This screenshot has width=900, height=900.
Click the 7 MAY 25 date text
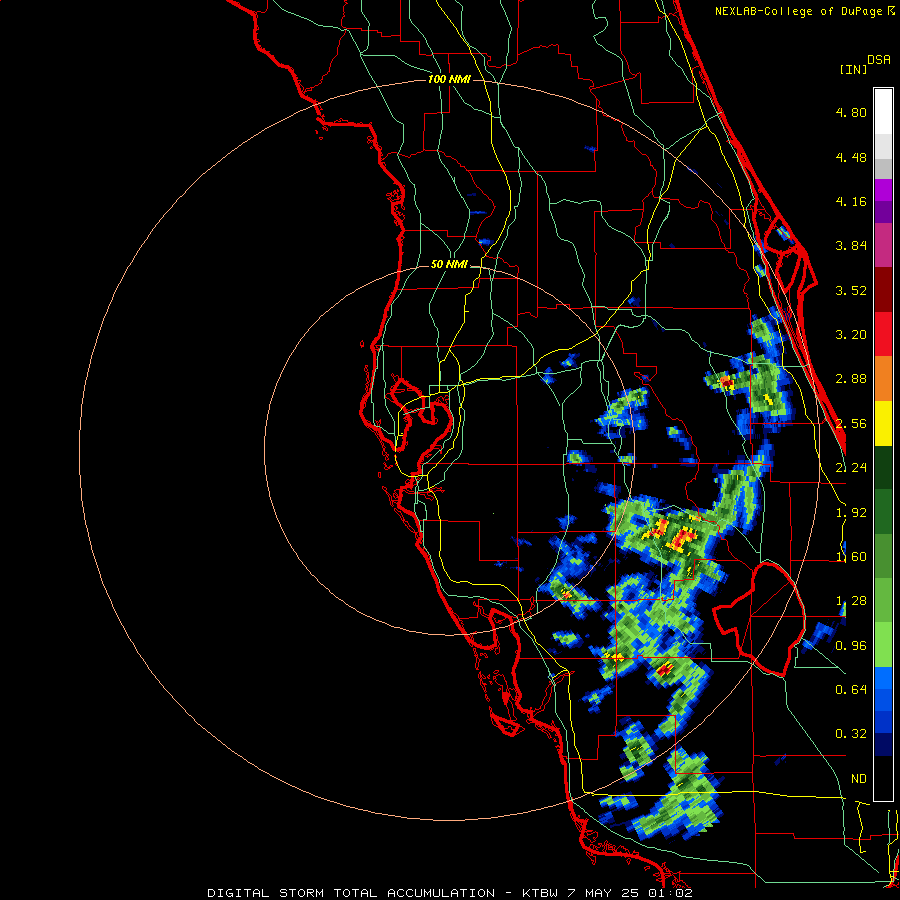click(x=602, y=893)
